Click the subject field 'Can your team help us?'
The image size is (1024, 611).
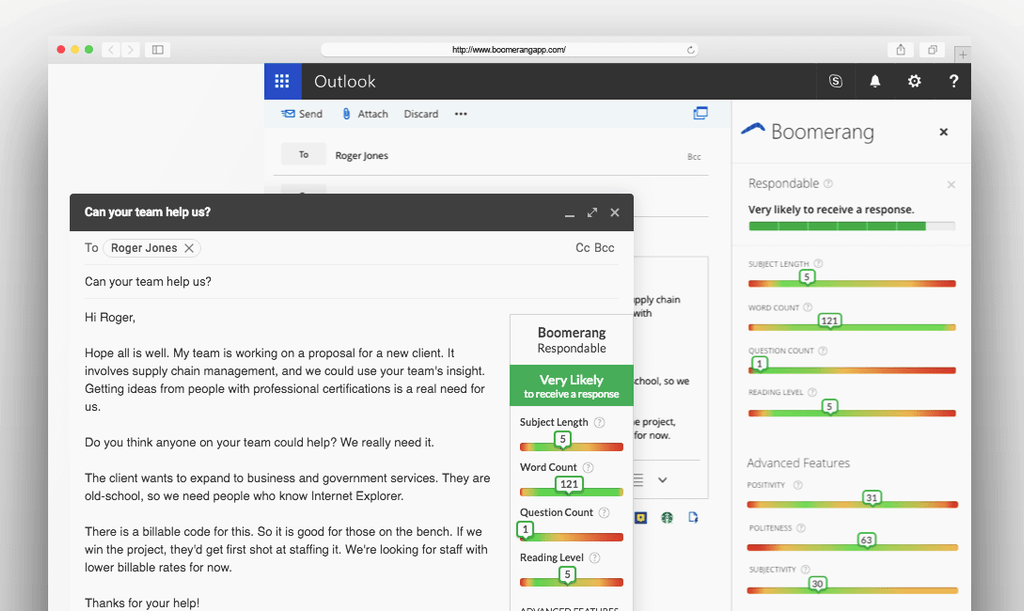tap(351, 281)
